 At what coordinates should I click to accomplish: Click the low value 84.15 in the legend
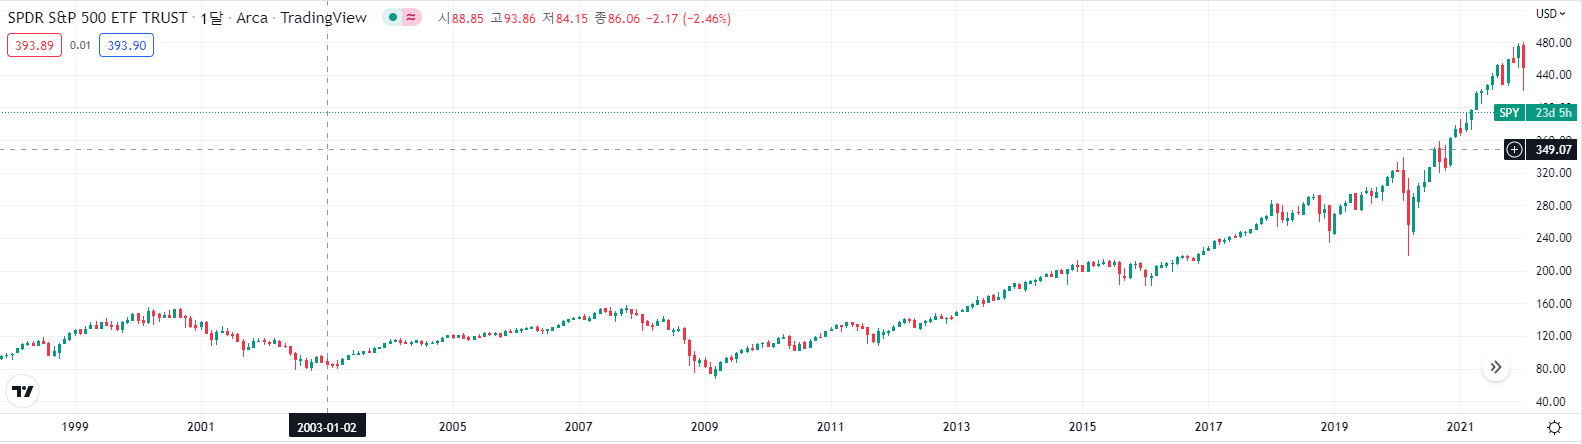coord(572,19)
